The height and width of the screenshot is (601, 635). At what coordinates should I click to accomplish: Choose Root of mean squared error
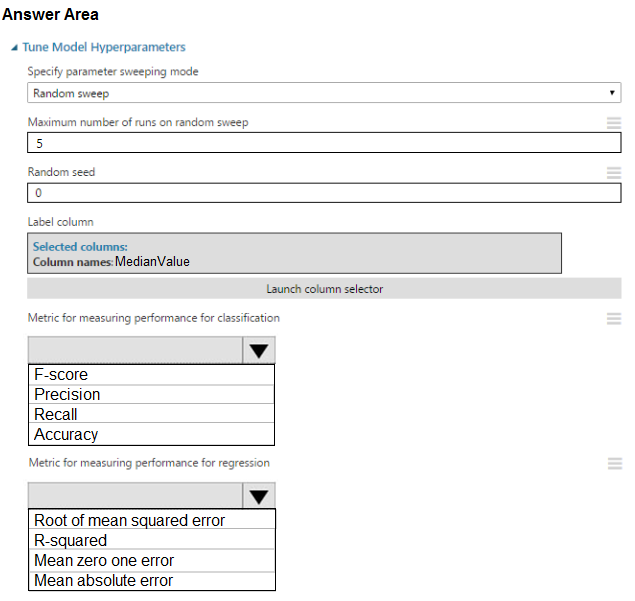point(151,520)
